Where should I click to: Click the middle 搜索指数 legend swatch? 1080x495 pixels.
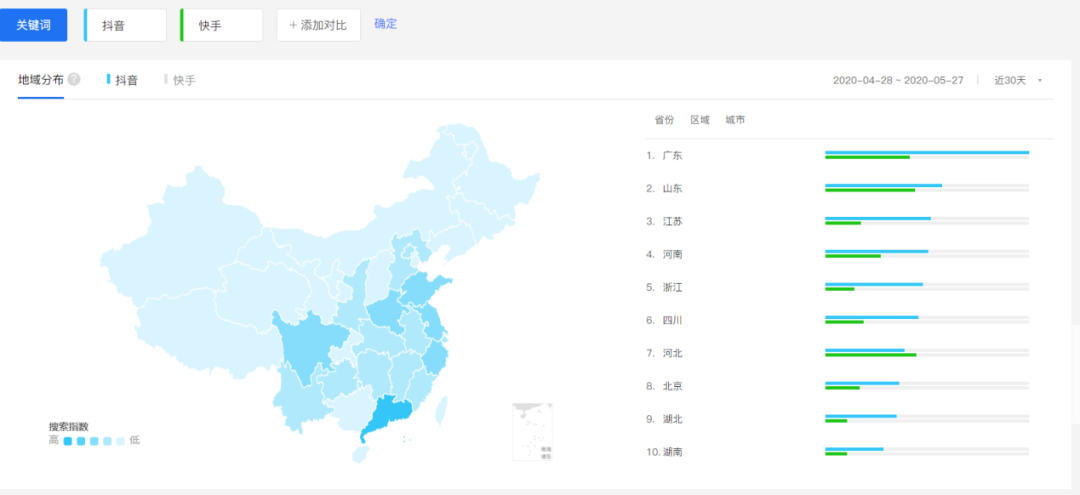click(94, 441)
